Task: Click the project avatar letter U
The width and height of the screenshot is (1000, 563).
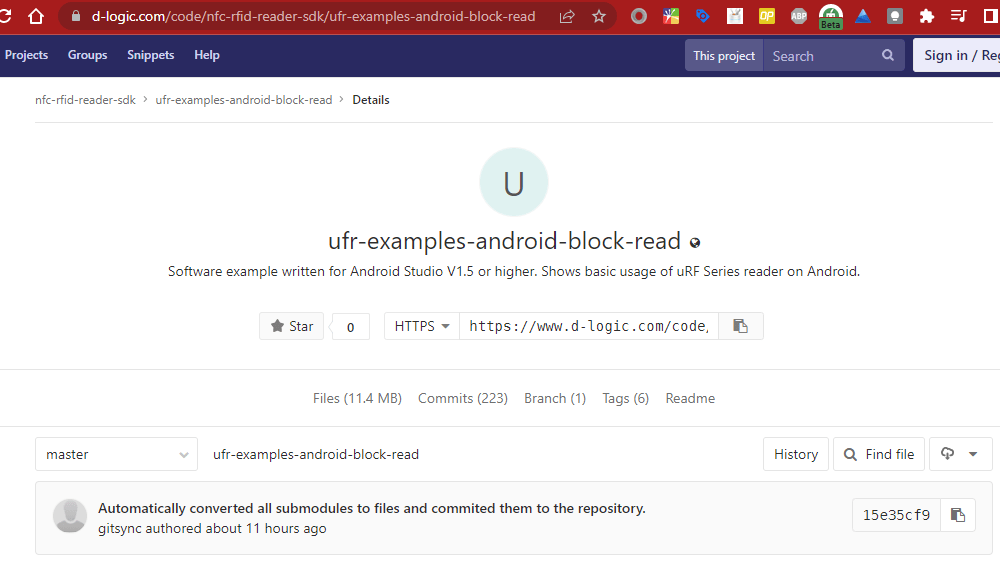Action: [x=513, y=182]
